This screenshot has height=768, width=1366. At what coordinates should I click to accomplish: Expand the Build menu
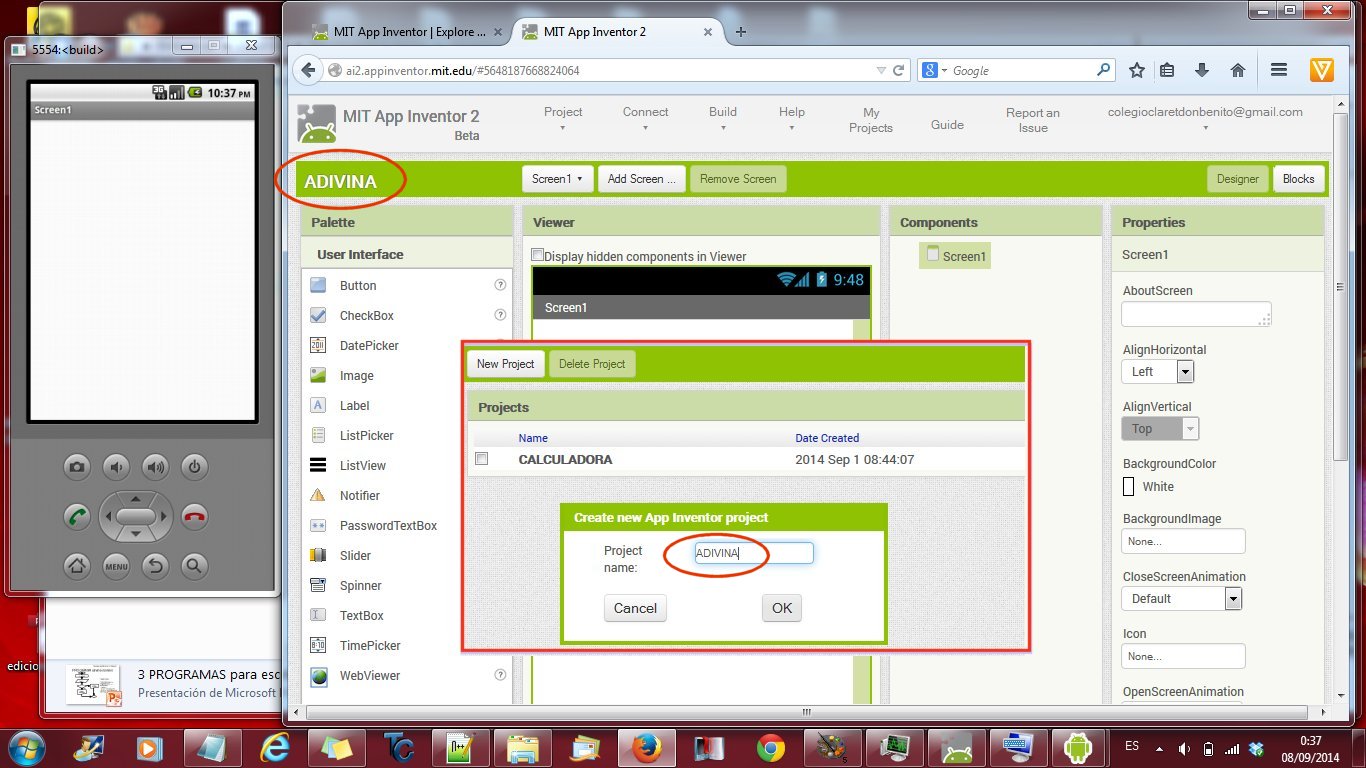723,118
